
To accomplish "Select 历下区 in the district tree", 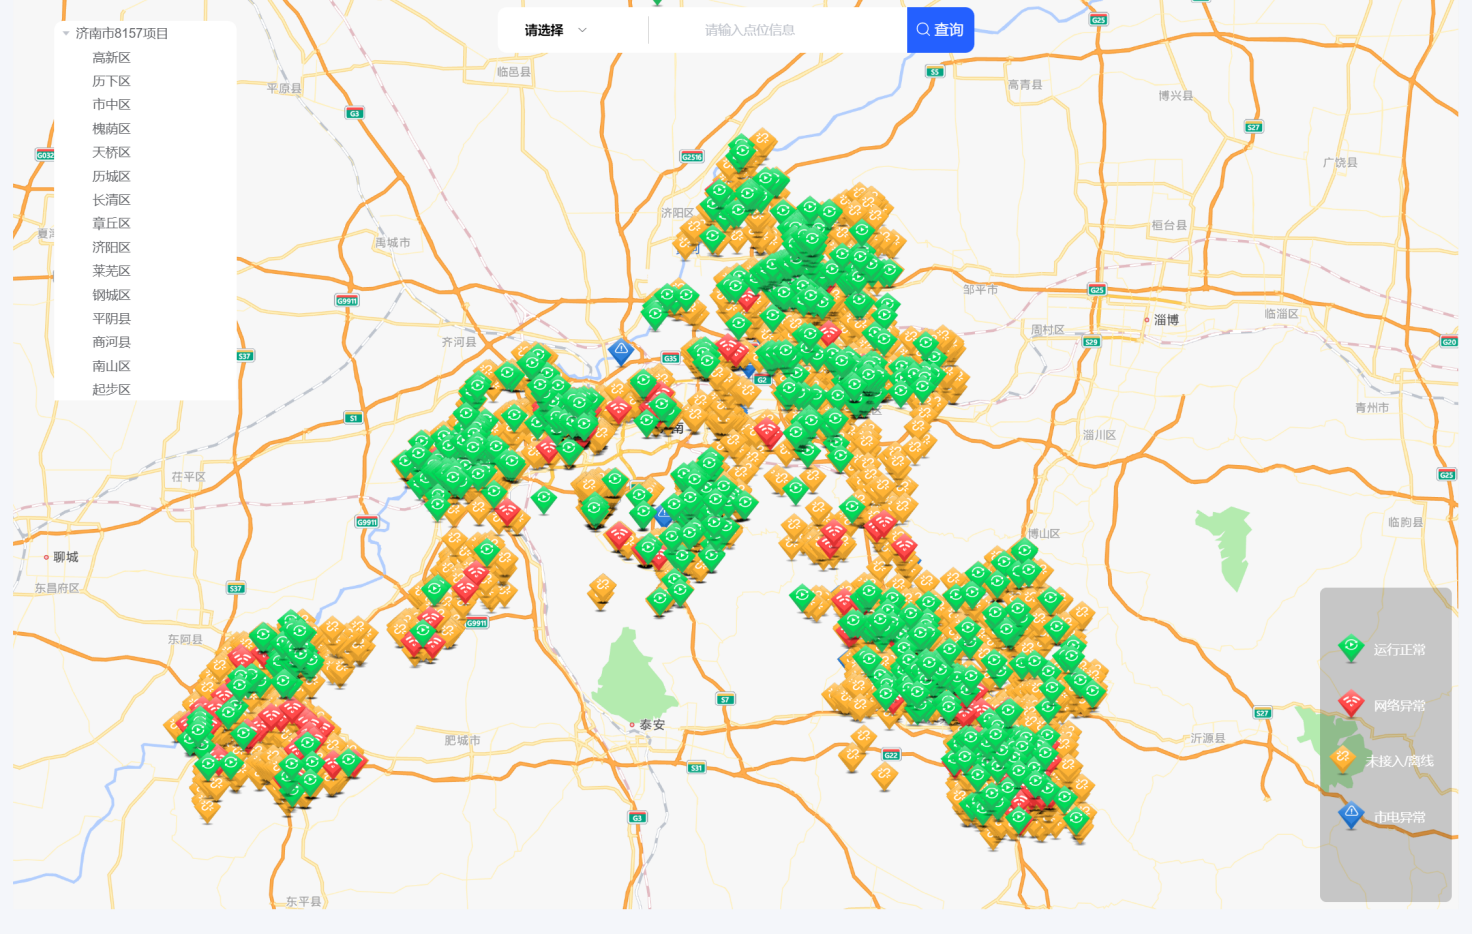I will [111, 81].
